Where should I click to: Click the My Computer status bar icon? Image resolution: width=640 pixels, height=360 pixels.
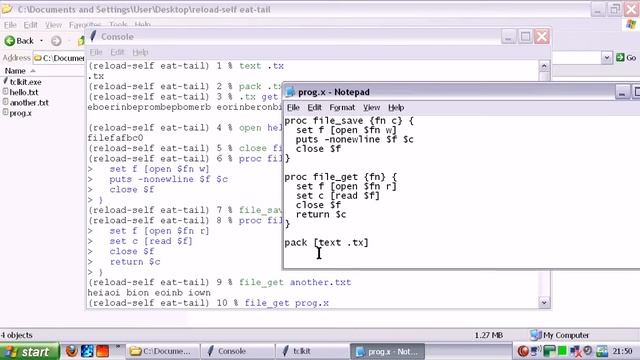[536, 335]
